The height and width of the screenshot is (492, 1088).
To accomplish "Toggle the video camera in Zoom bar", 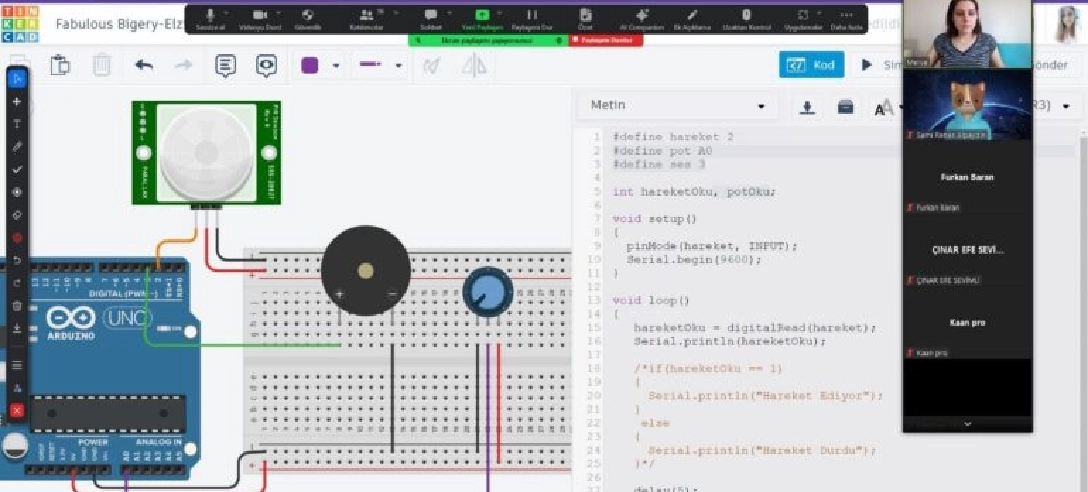I will coord(260,17).
